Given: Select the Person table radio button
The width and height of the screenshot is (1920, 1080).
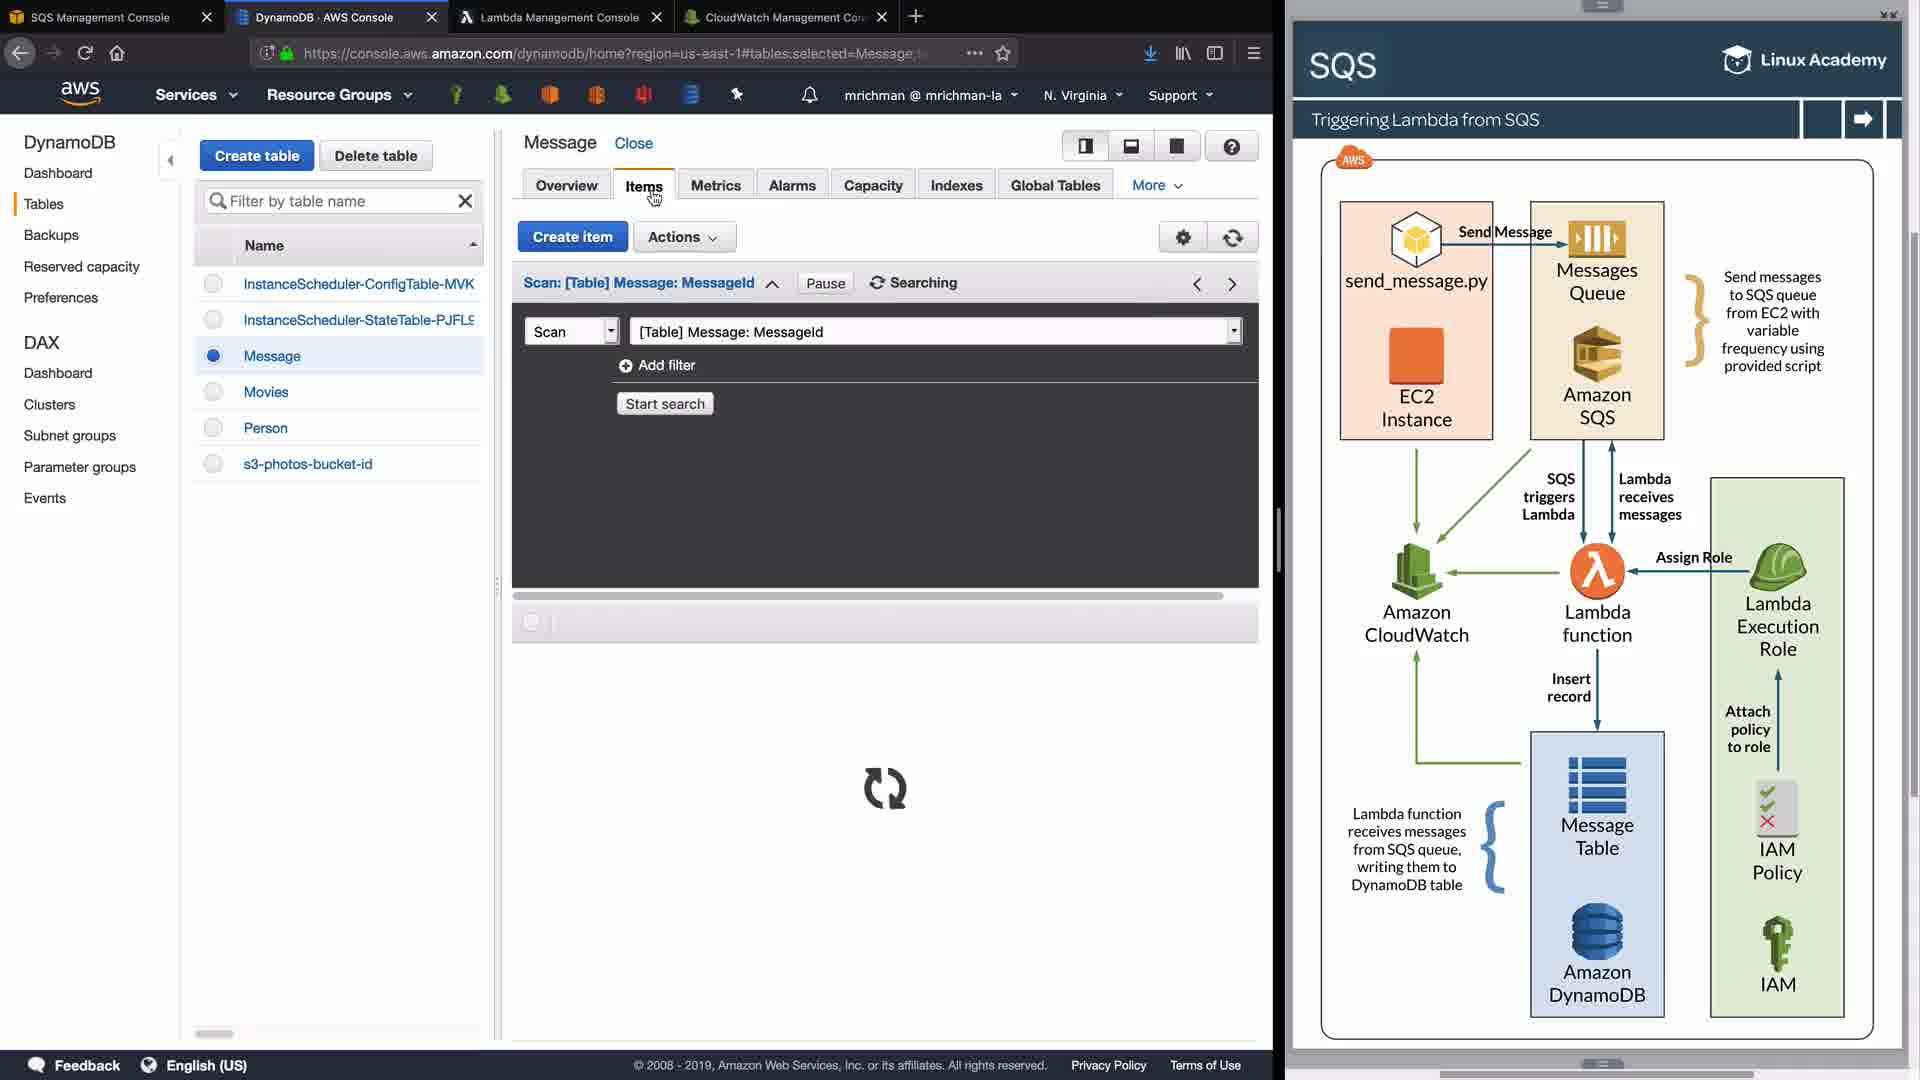Looking at the screenshot, I should point(213,428).
